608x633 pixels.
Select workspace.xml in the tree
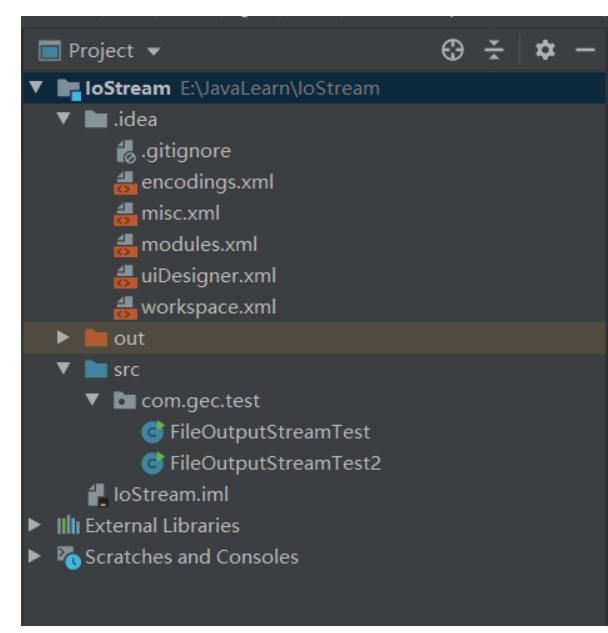[208, 306]
